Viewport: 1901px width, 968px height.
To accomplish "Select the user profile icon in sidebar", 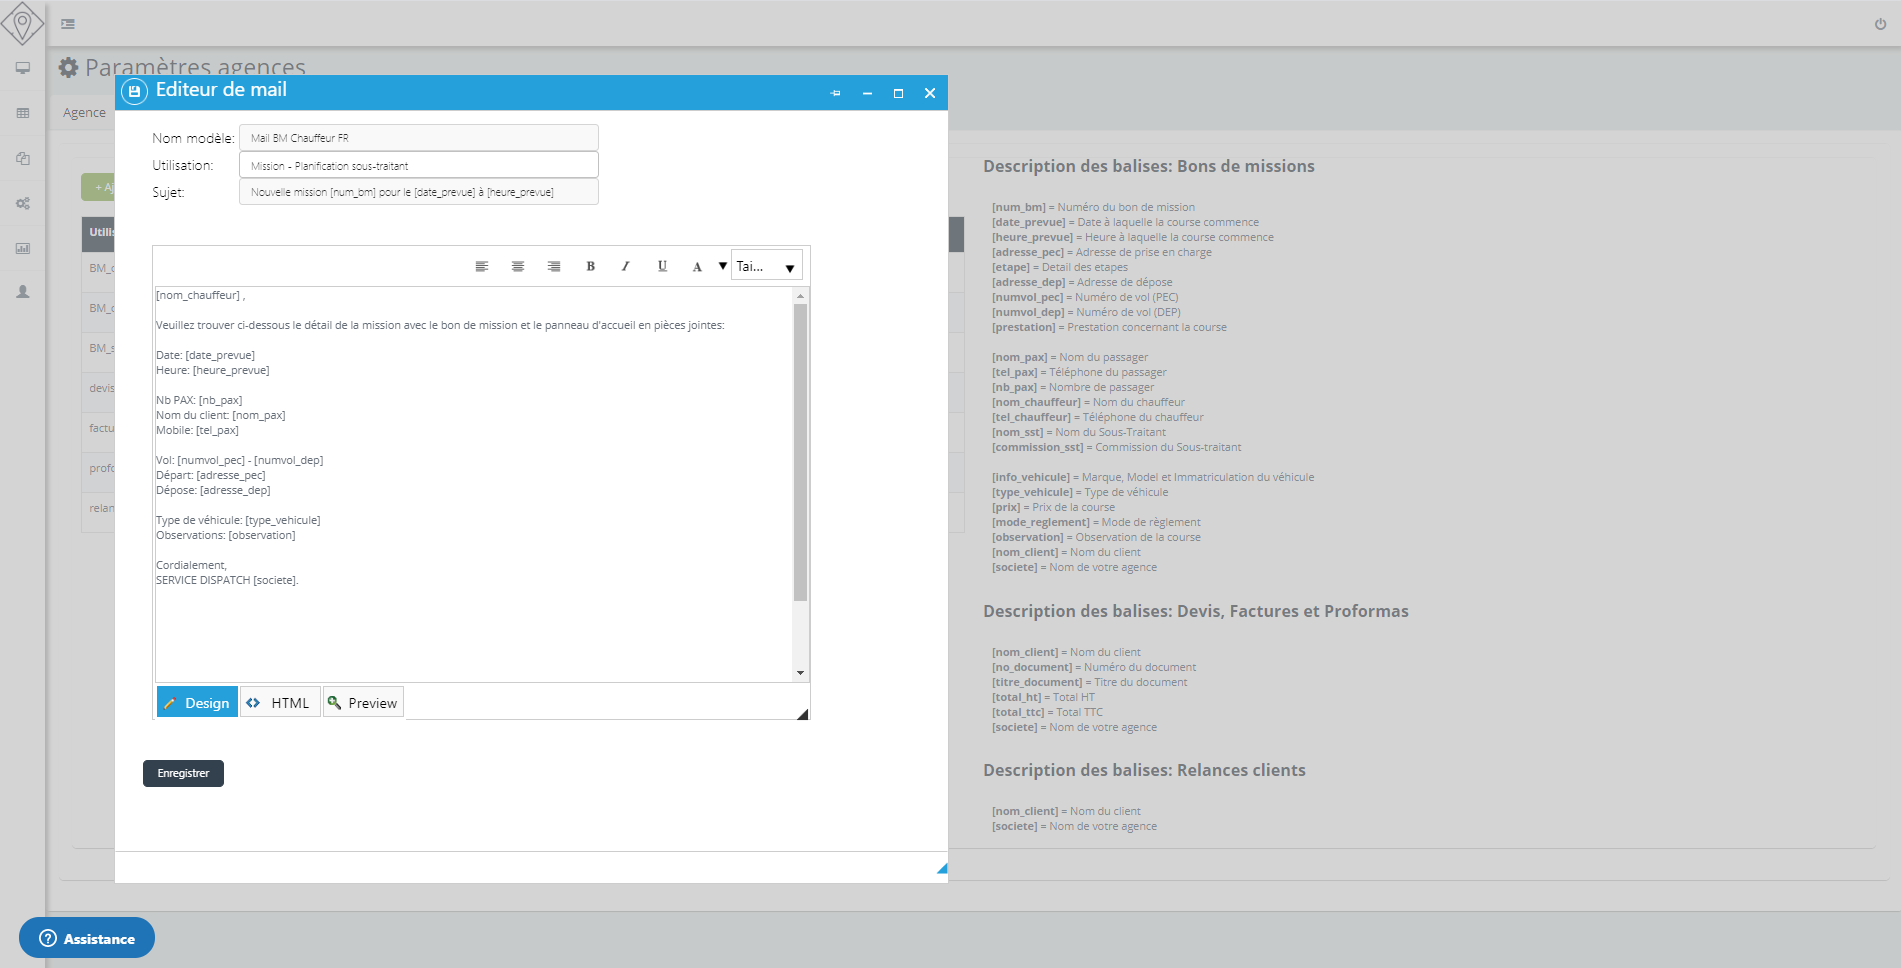I will (x=22, y=293).
